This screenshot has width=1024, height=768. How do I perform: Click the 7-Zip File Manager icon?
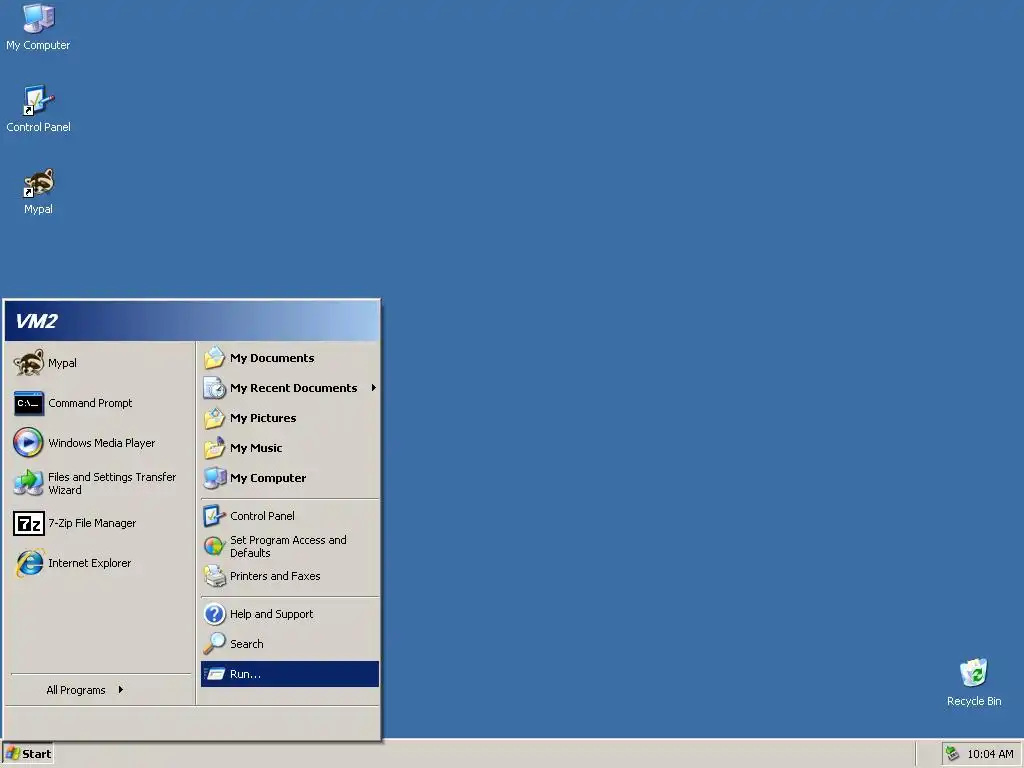[29, 523]
